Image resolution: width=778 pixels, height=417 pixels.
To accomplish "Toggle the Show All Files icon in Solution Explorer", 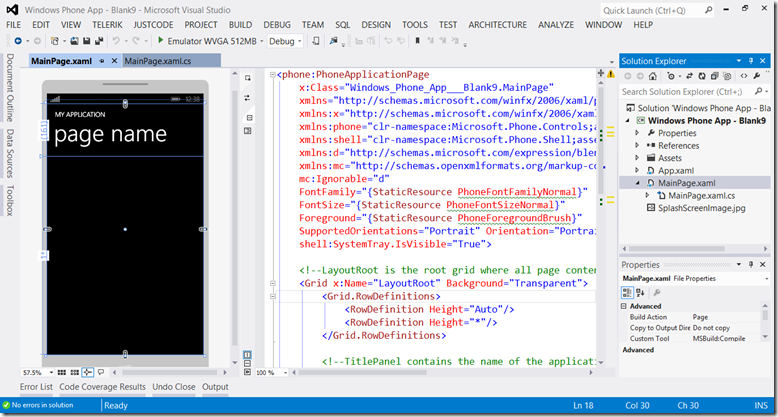I will (727, 76).
